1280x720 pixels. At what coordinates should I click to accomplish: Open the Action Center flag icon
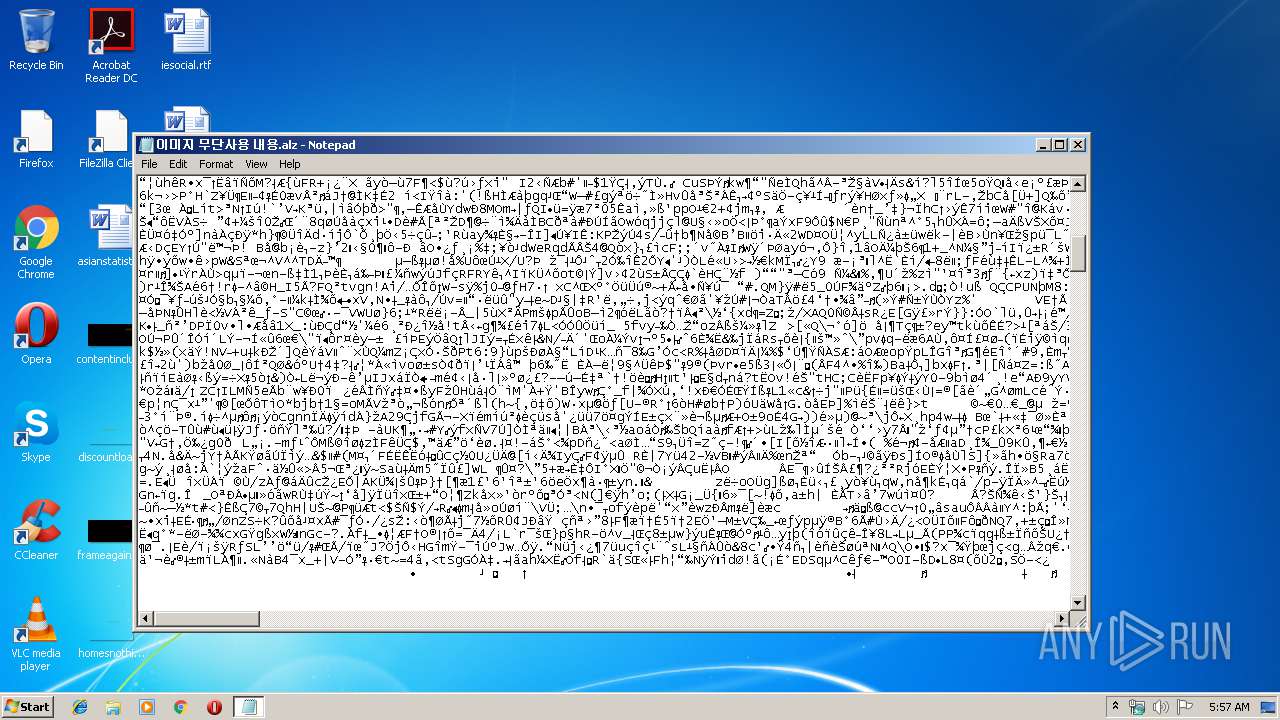pos(1185,707)
